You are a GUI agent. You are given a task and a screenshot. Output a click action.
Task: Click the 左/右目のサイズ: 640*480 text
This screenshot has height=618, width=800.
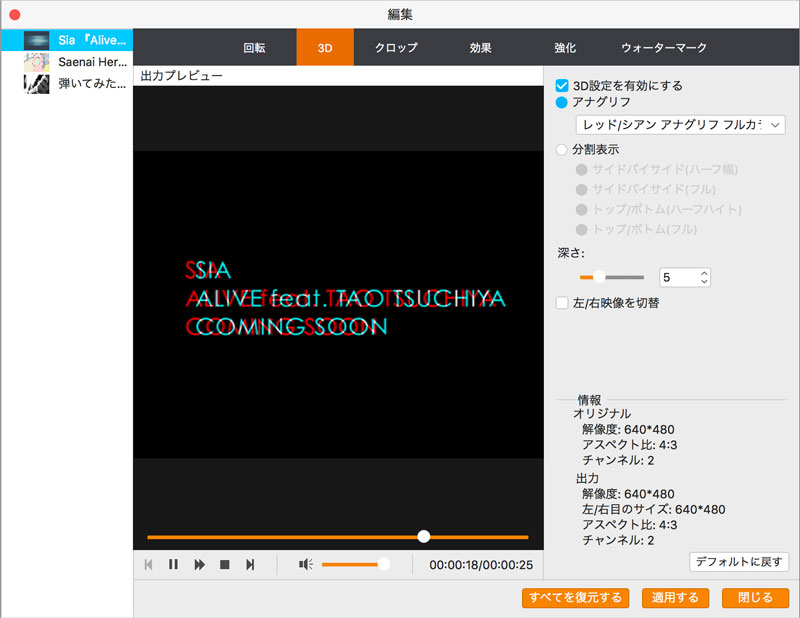pyautogui.click(x=654, y=509)
